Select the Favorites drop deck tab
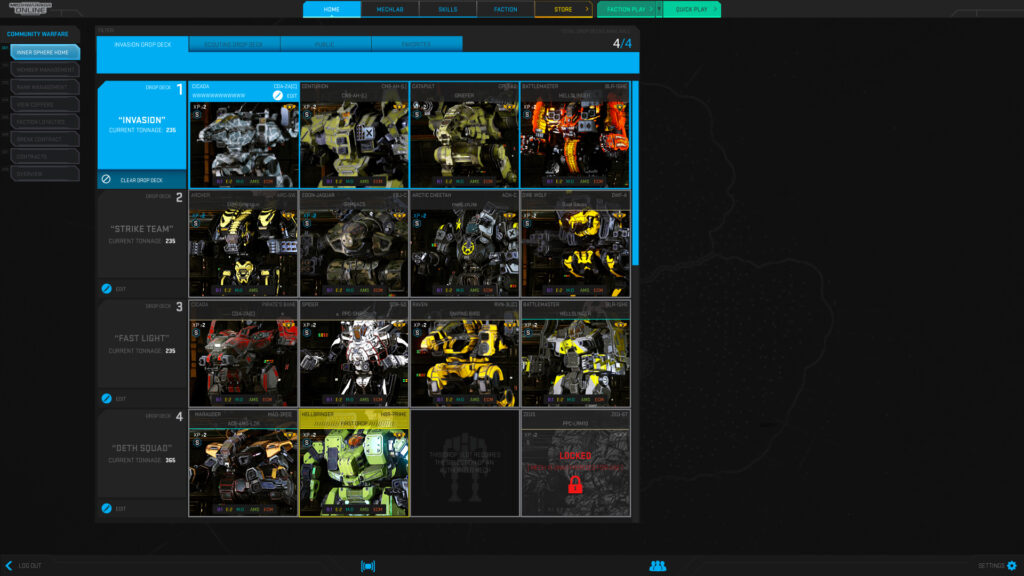The height and width of the screenshot is (576, 1024). [417, 44]
